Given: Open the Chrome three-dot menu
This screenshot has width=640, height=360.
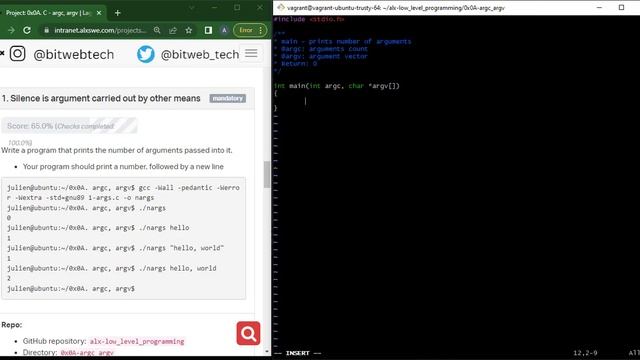Looking at the screenshot, I should coord(261,30).
